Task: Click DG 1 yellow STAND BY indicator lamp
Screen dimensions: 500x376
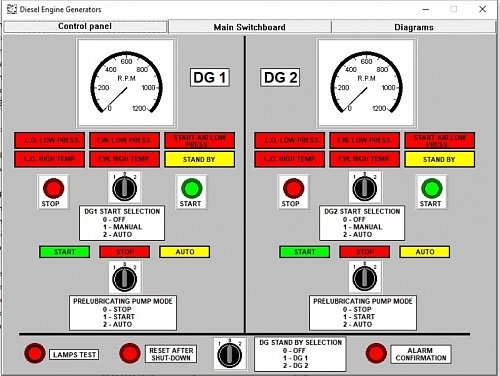Action: pos(199,159)
